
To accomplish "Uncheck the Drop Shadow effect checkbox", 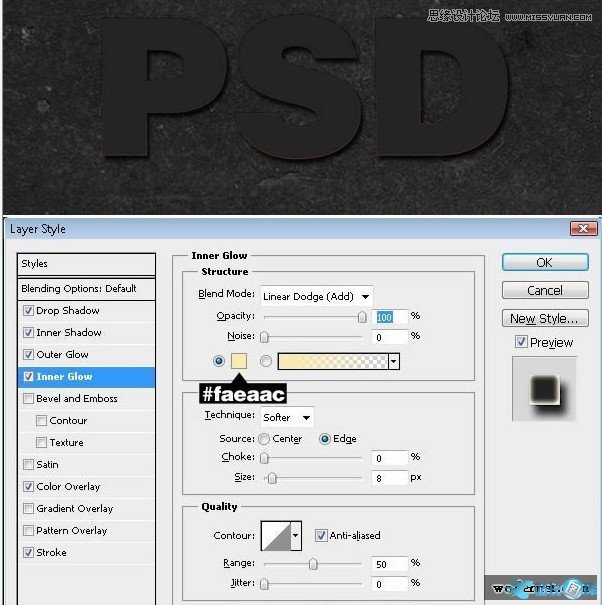I will (27, 311).
